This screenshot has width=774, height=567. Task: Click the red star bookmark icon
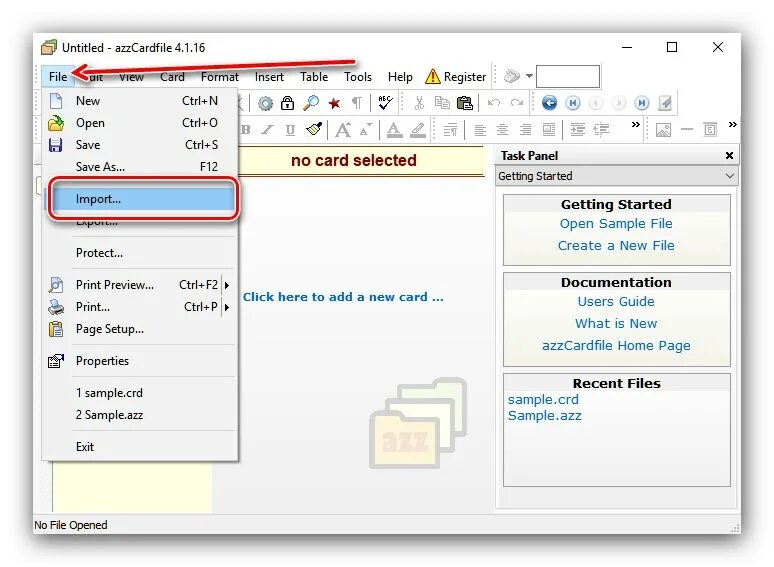point(334,103)
